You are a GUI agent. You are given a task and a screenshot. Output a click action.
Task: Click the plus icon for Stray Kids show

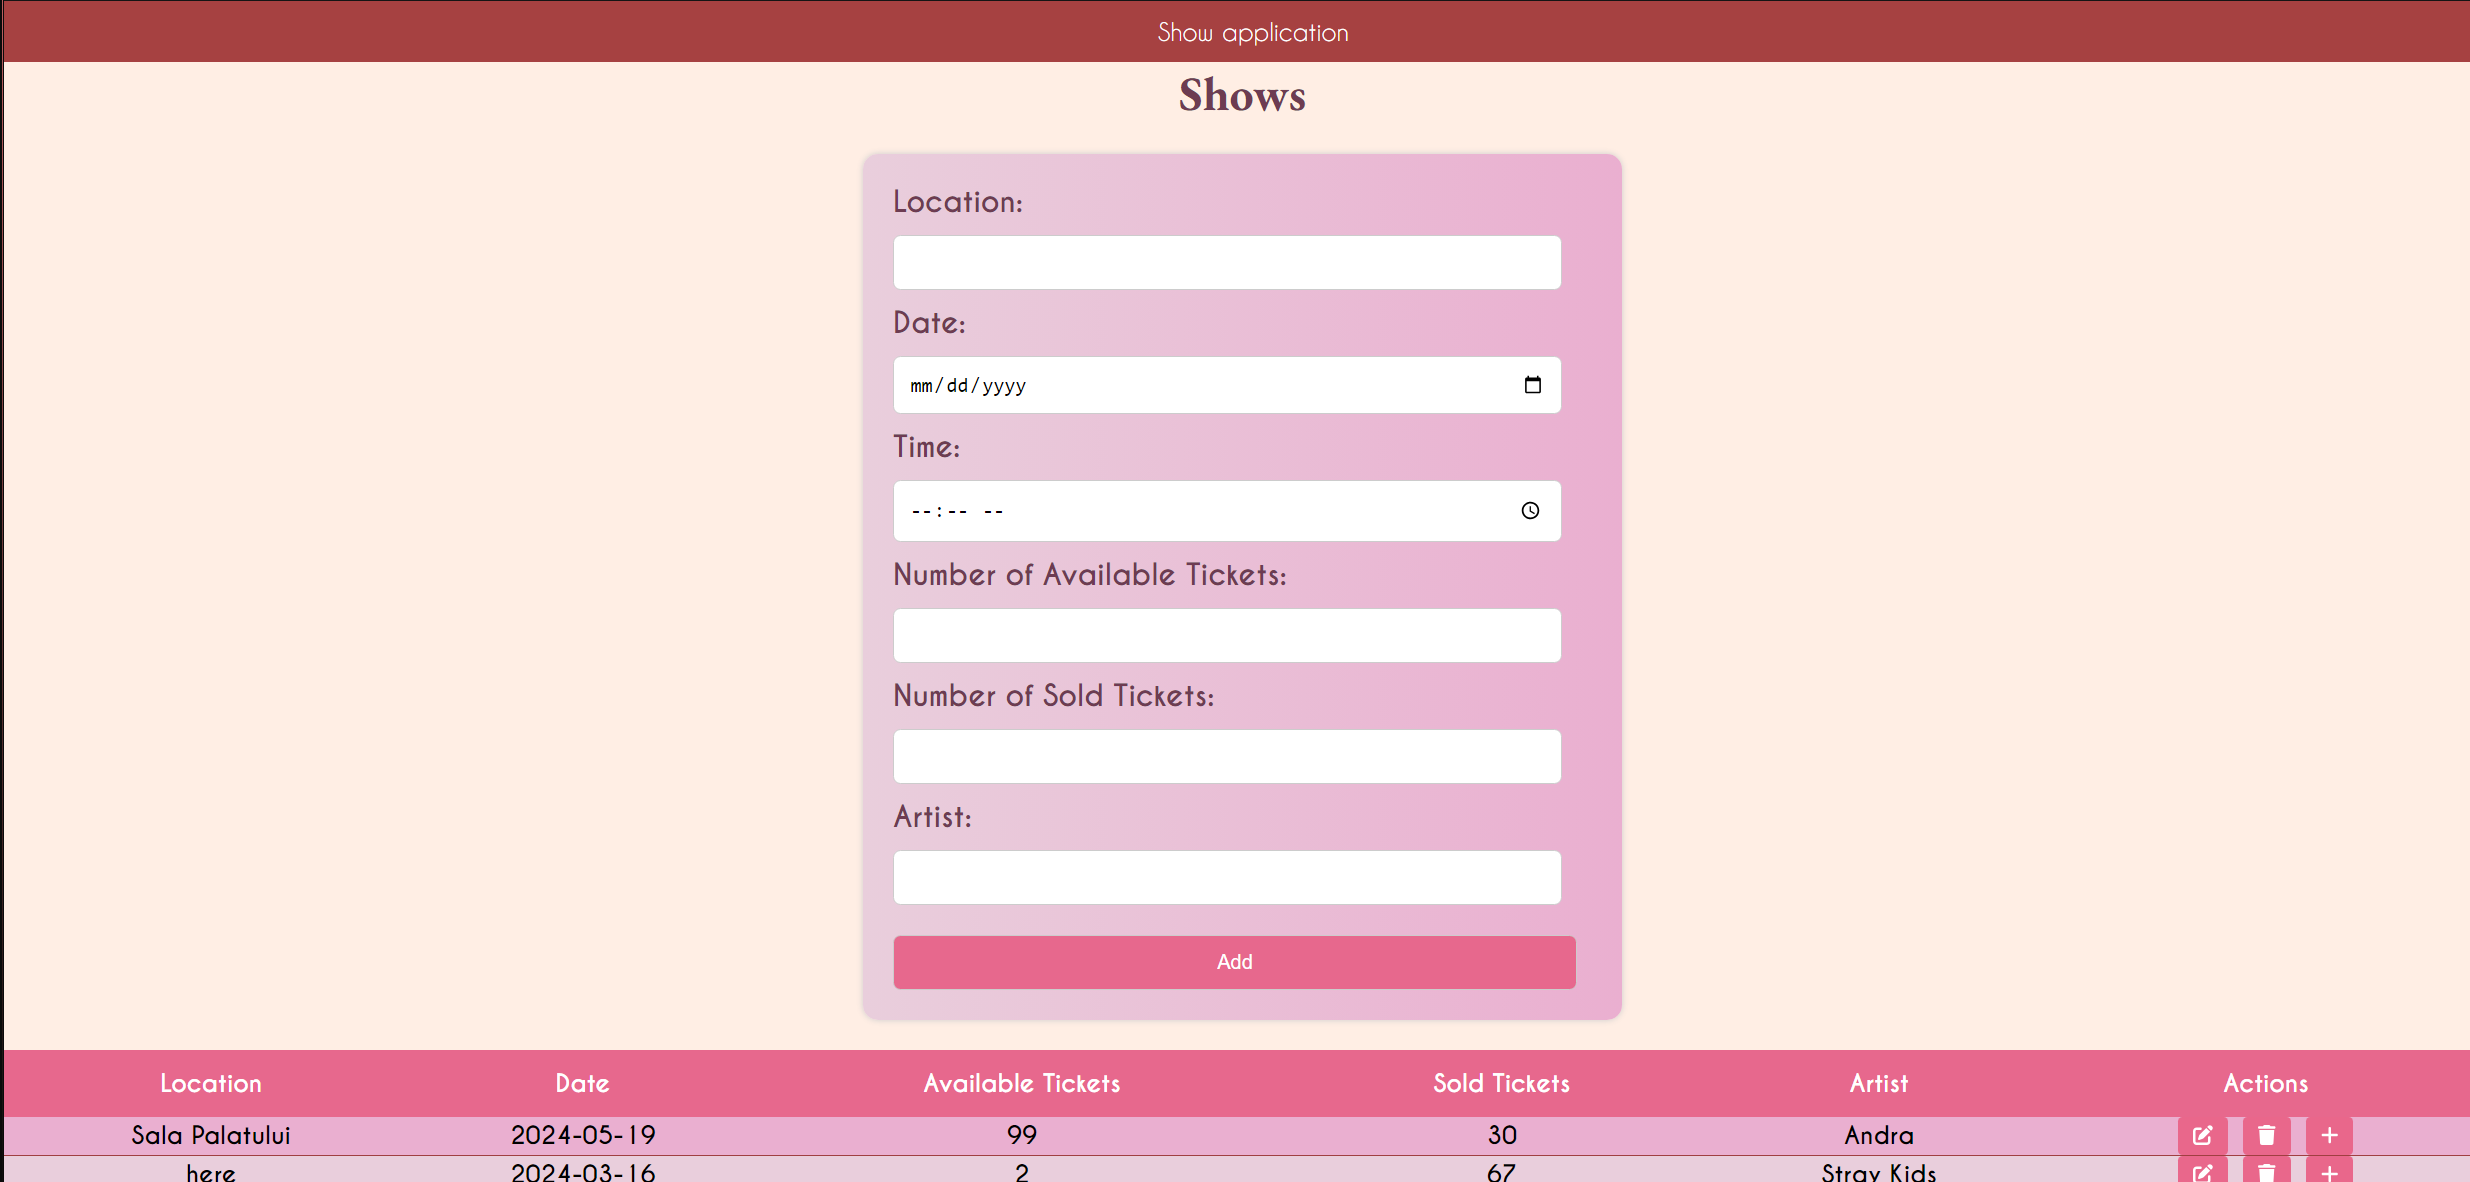[2329, 1172]
